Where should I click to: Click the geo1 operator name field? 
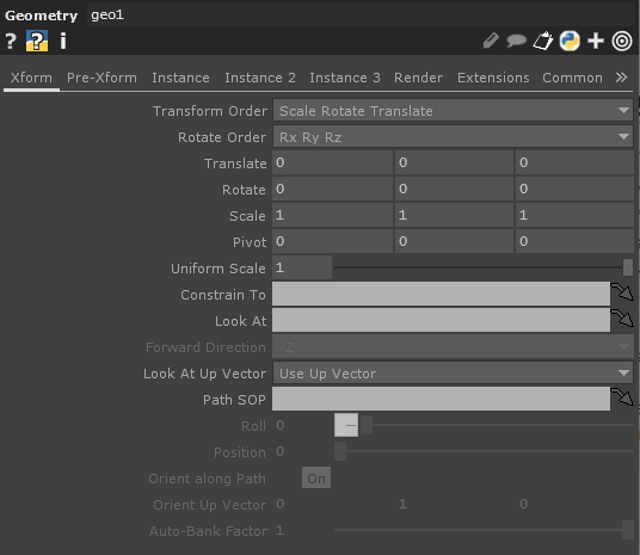(x=360, y=15)
